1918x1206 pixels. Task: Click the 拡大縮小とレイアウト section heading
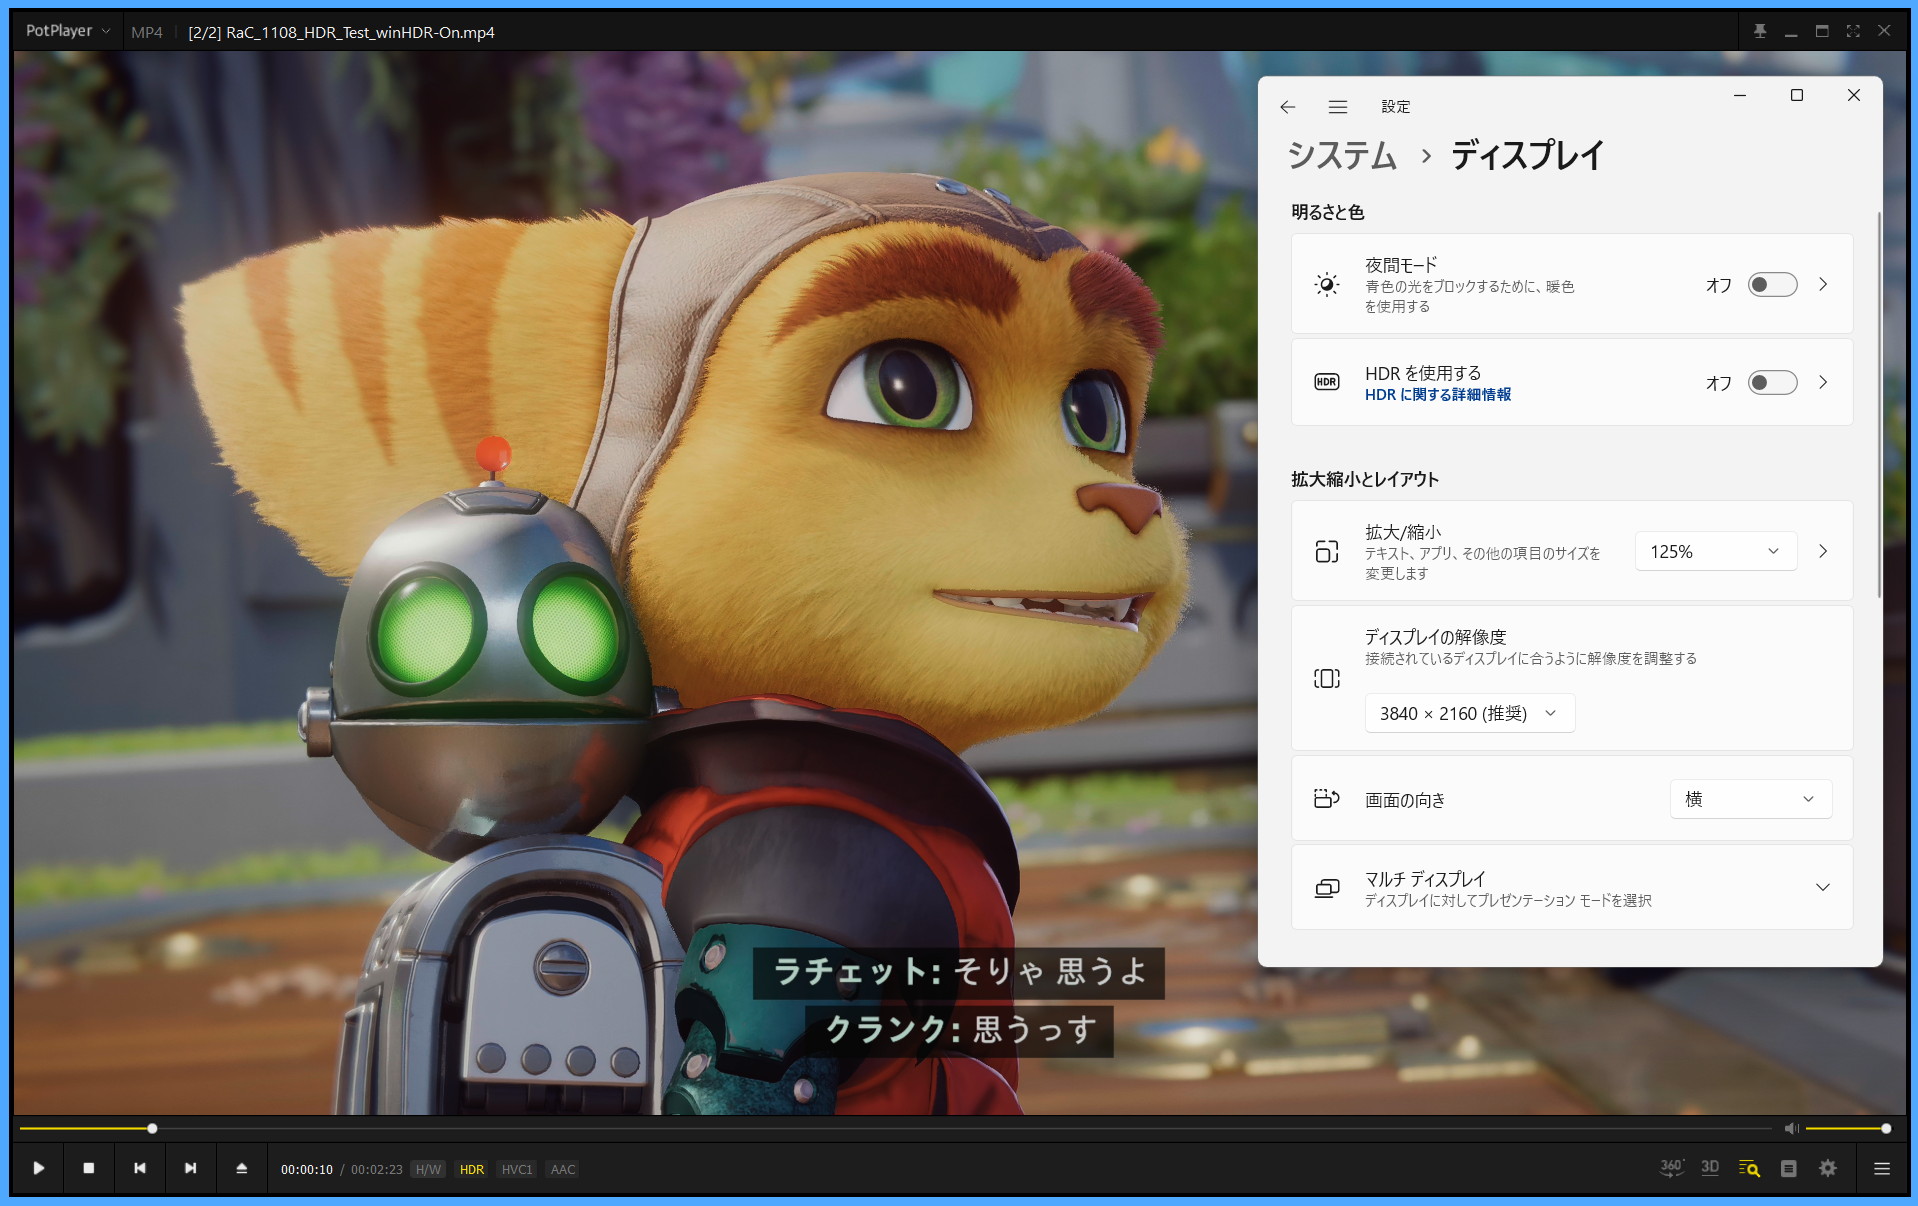[x=1365, y=479]
